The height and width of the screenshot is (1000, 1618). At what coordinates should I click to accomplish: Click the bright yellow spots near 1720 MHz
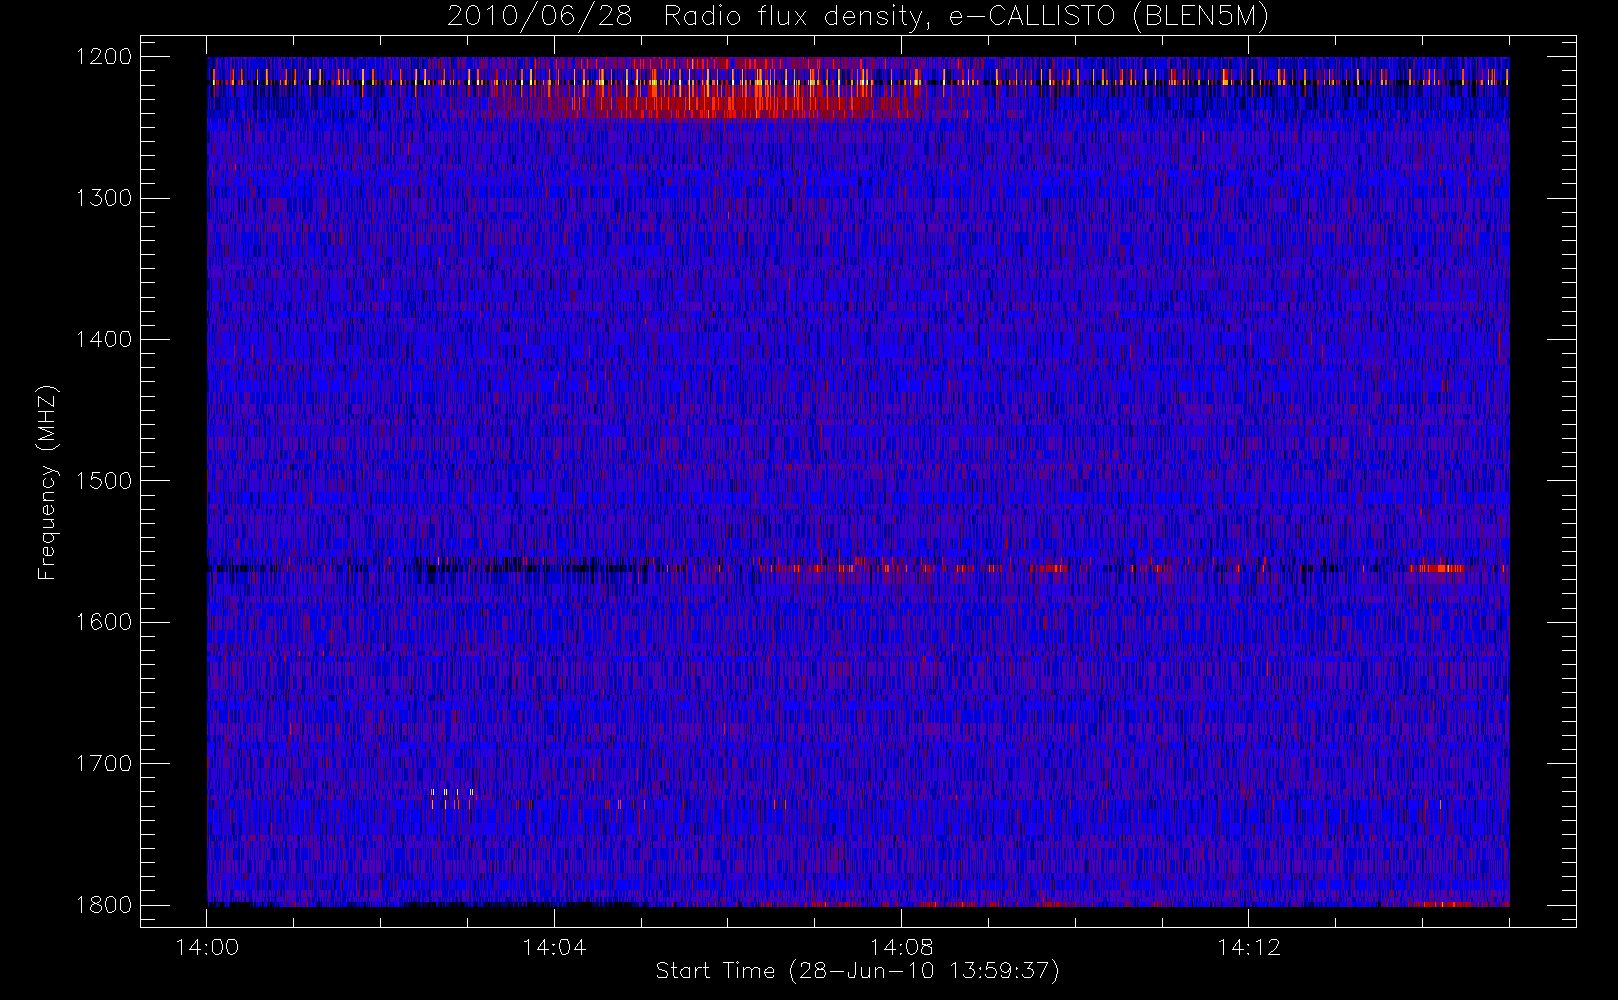(x=452, y=794)
